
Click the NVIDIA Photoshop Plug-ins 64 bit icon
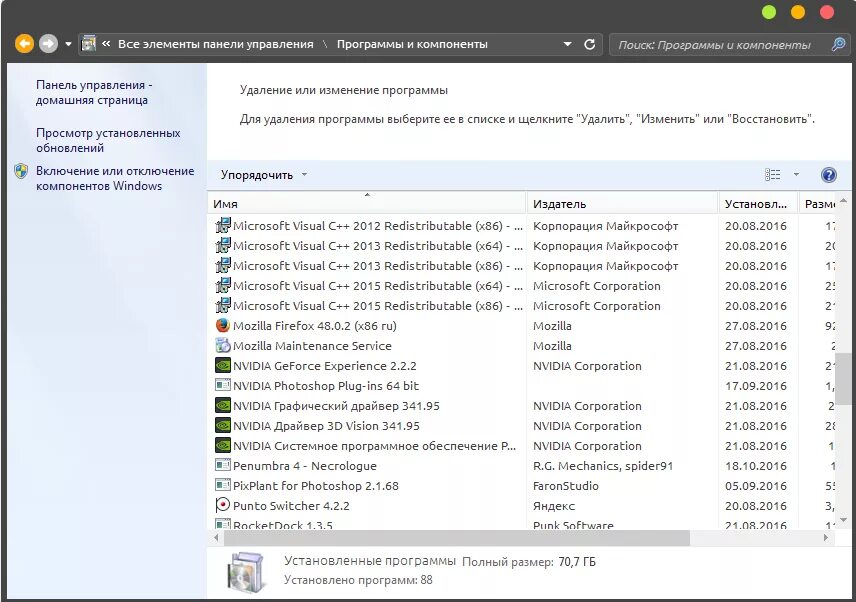click(223, 385)
